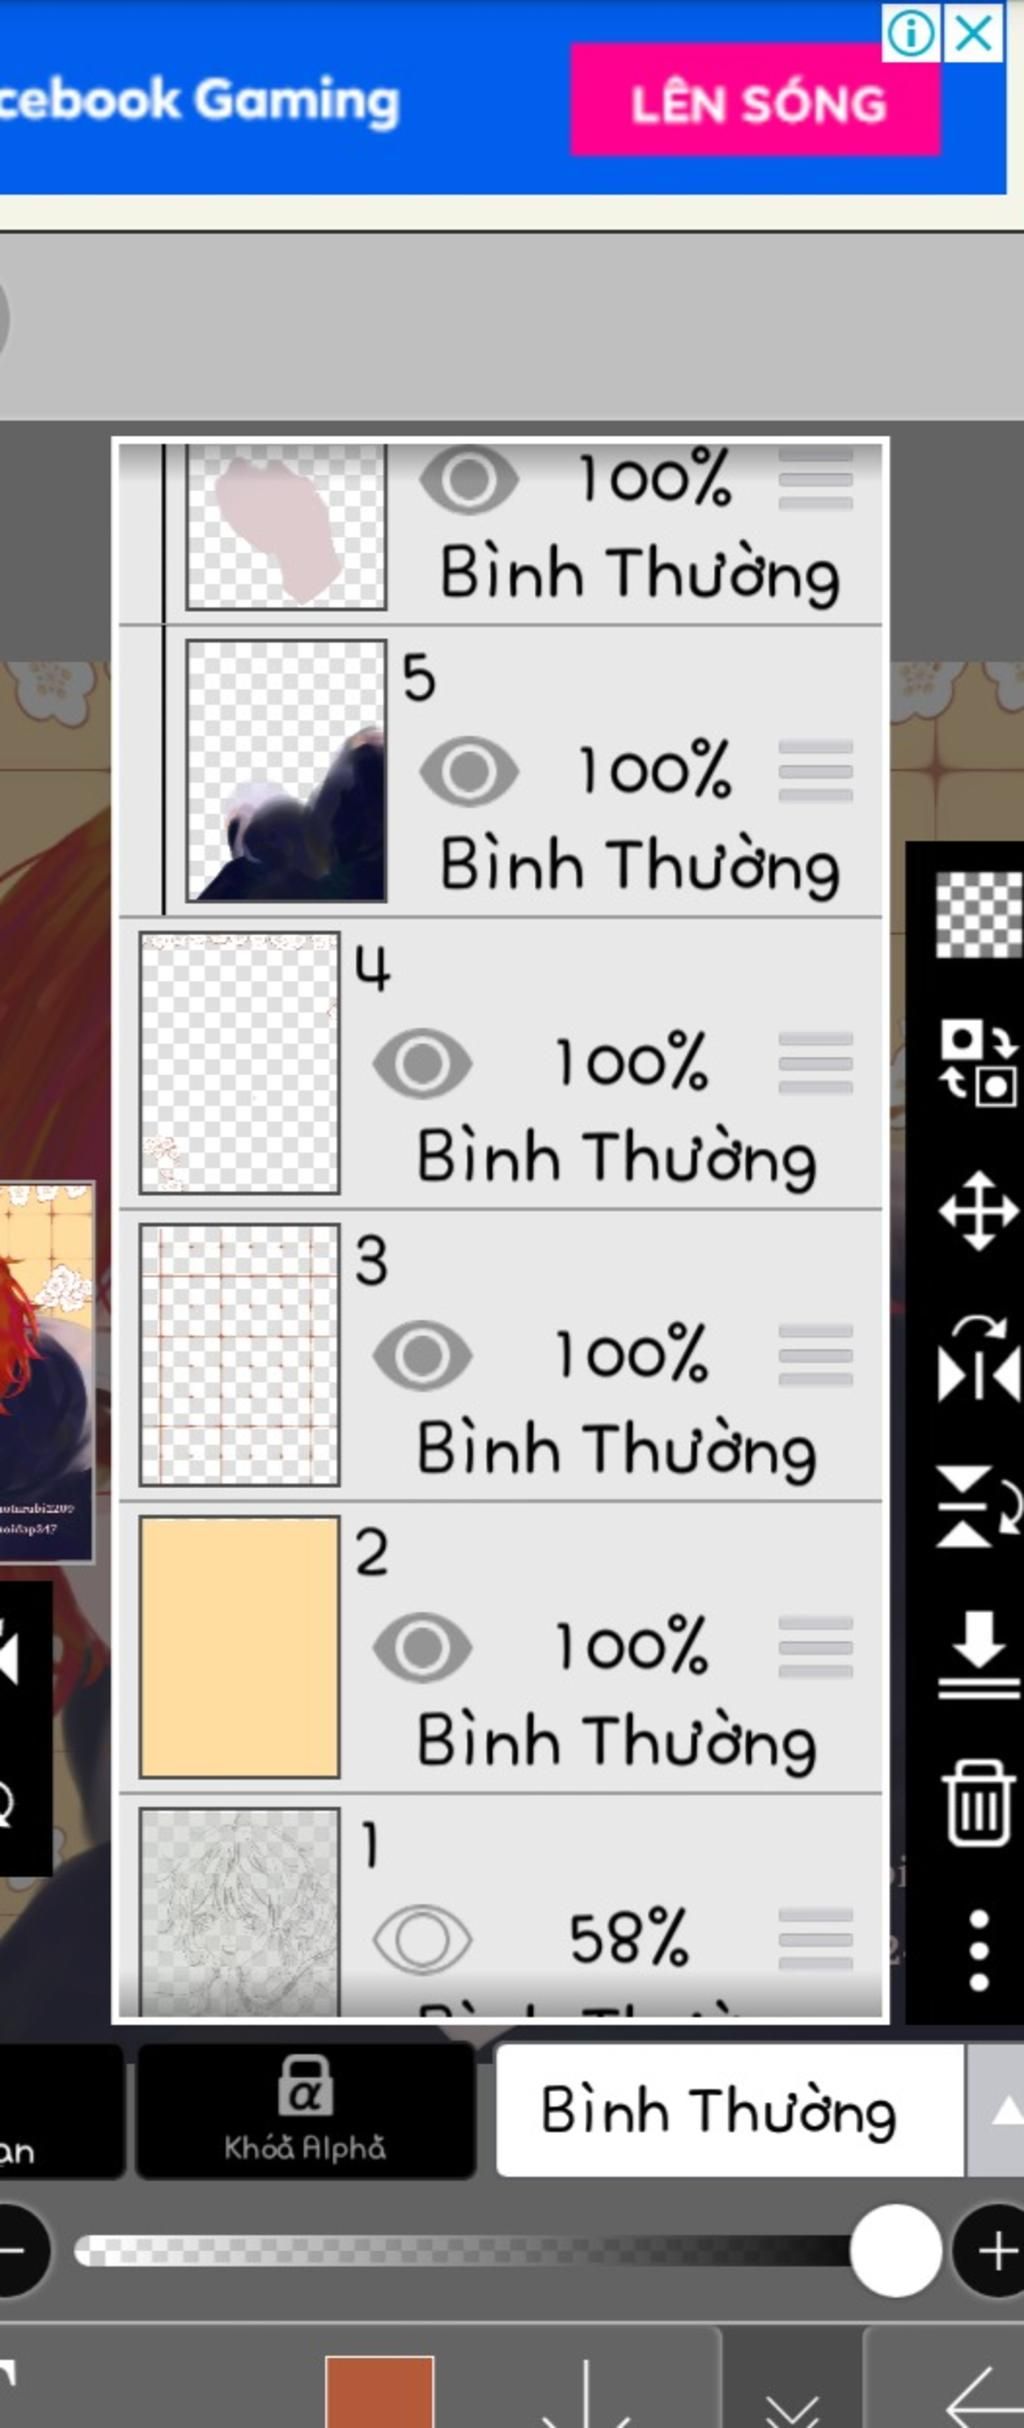This screenshot has width=1024, height=2428.
Task: Toggle visibility of layer 3
Action: [422, 1355]
